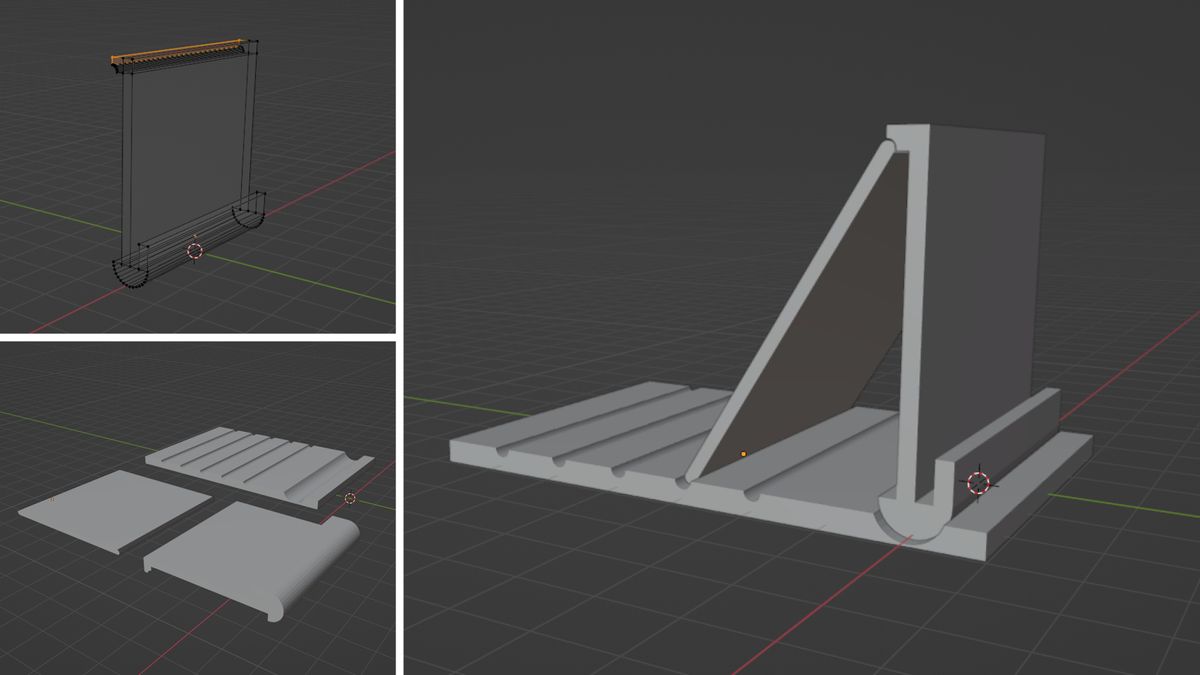The image size is (1200, 675).
Task: Click the 3D cursor near the bottom-left viewport edge
Action: [x=352, y=497]
